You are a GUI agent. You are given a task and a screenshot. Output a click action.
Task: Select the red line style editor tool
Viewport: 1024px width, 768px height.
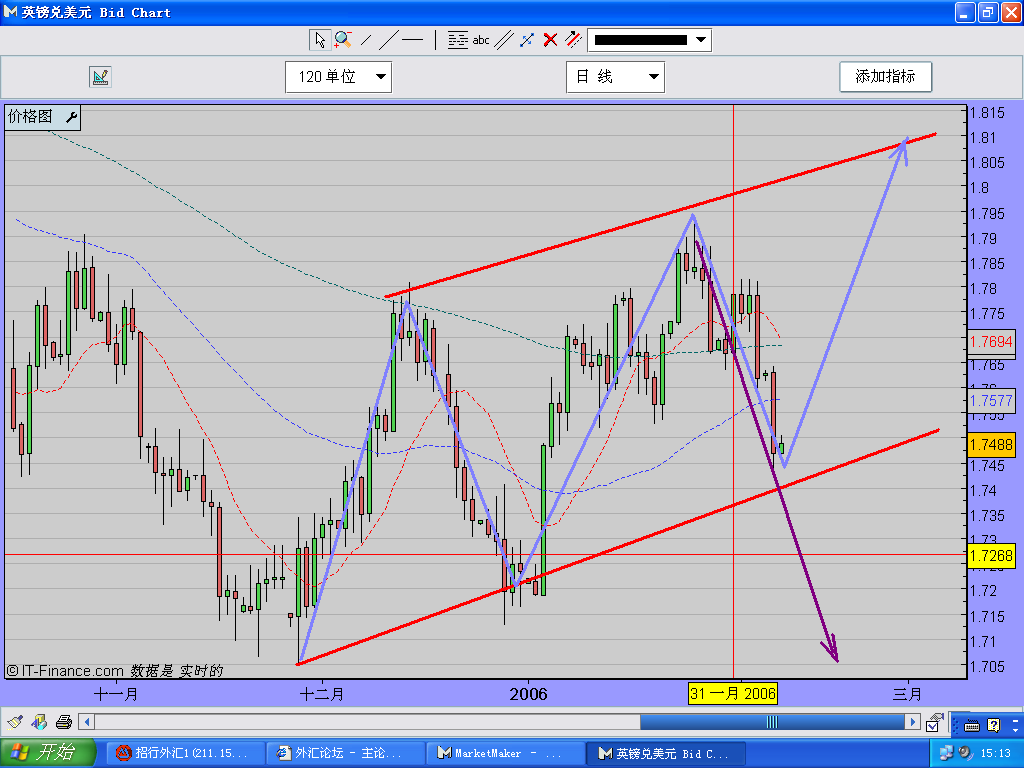(573, 40)
